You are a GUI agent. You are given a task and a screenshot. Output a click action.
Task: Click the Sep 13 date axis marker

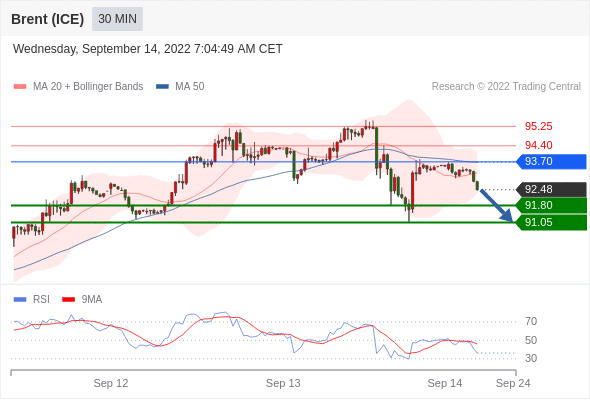(x=283, y=383)
